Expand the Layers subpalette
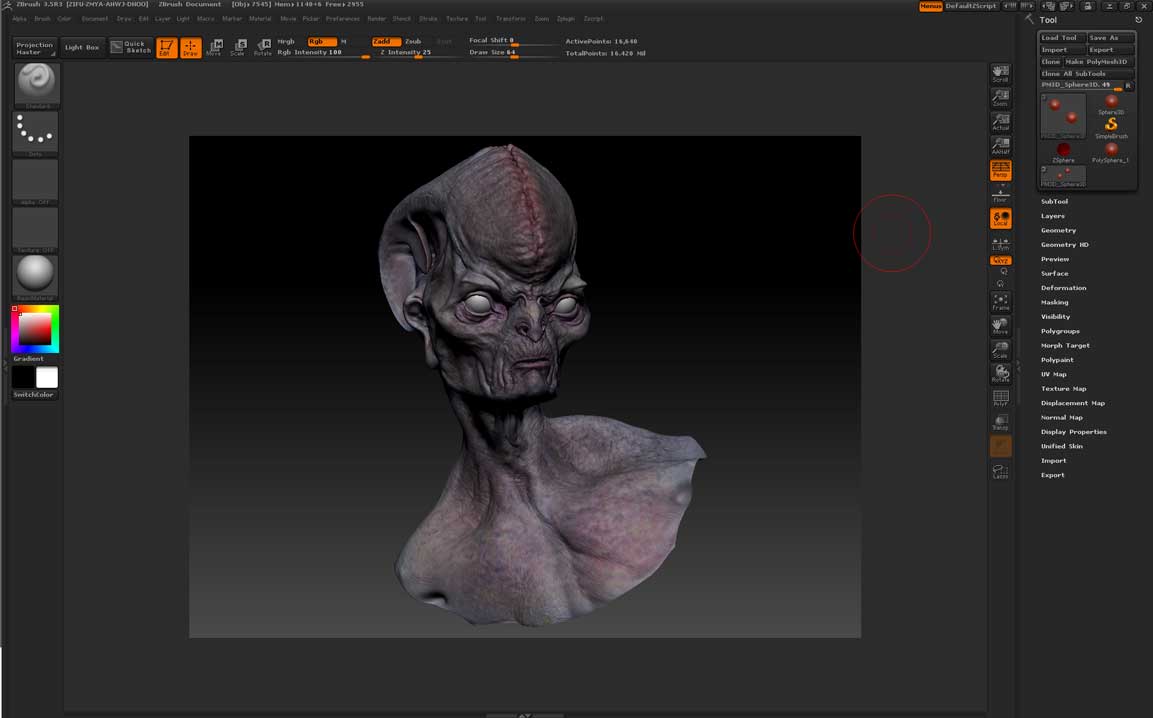The width and height of the screenshot is (1153, 718). click(x=1052, y=216)
